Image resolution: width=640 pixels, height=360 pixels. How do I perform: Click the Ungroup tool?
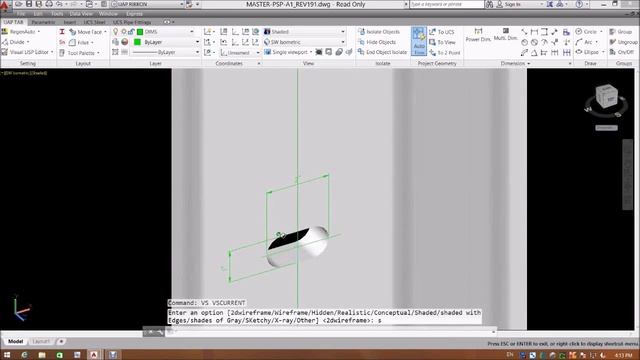(624, 42)
